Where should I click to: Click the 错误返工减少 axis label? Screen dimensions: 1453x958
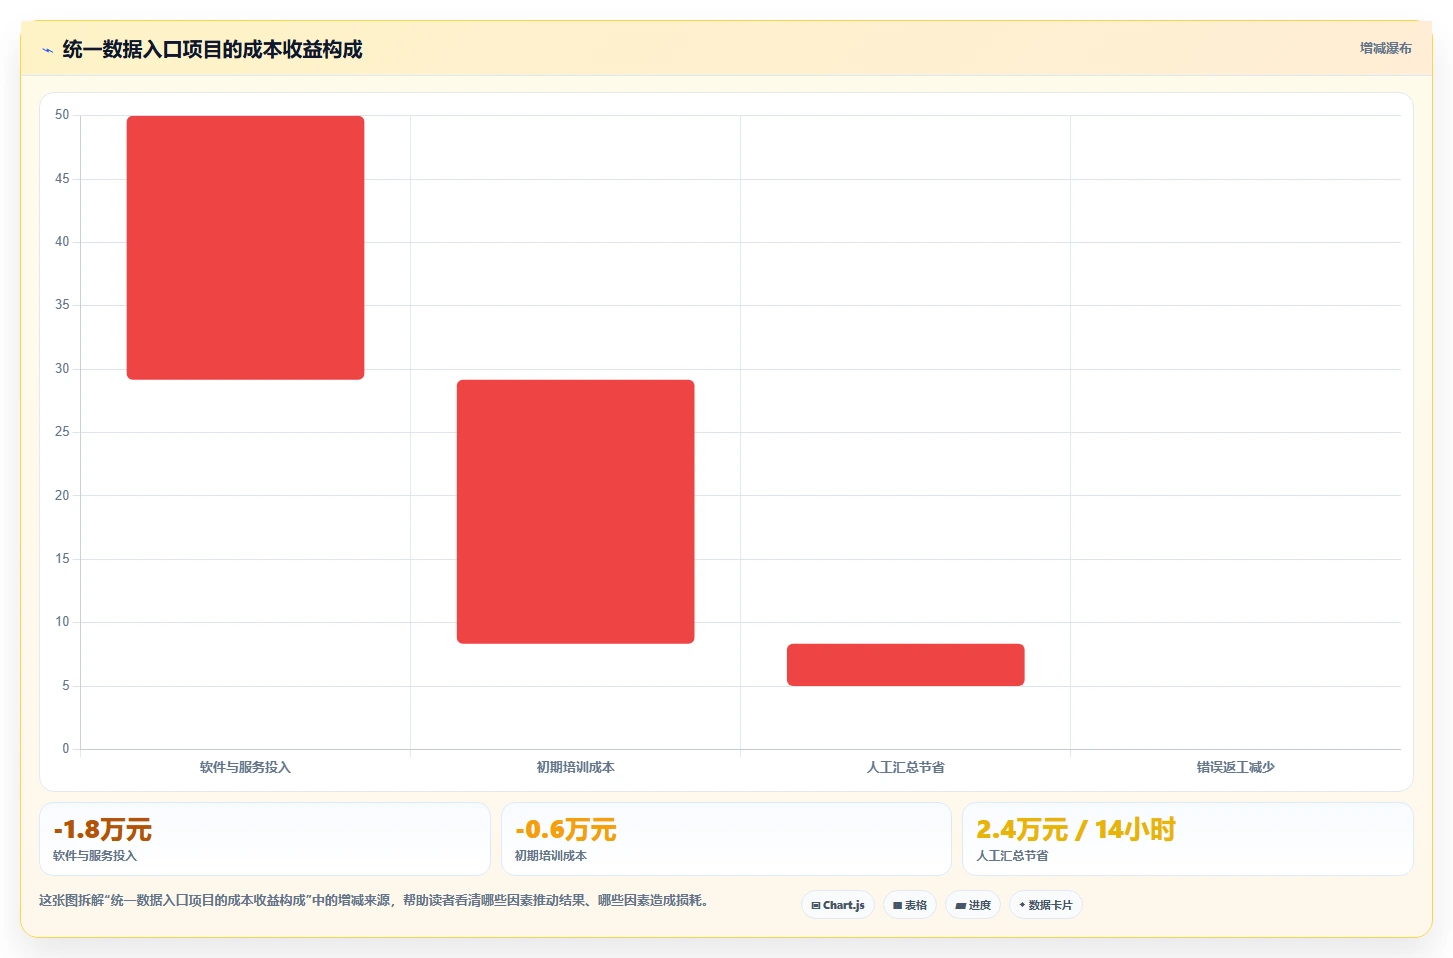click(1235, 768)
